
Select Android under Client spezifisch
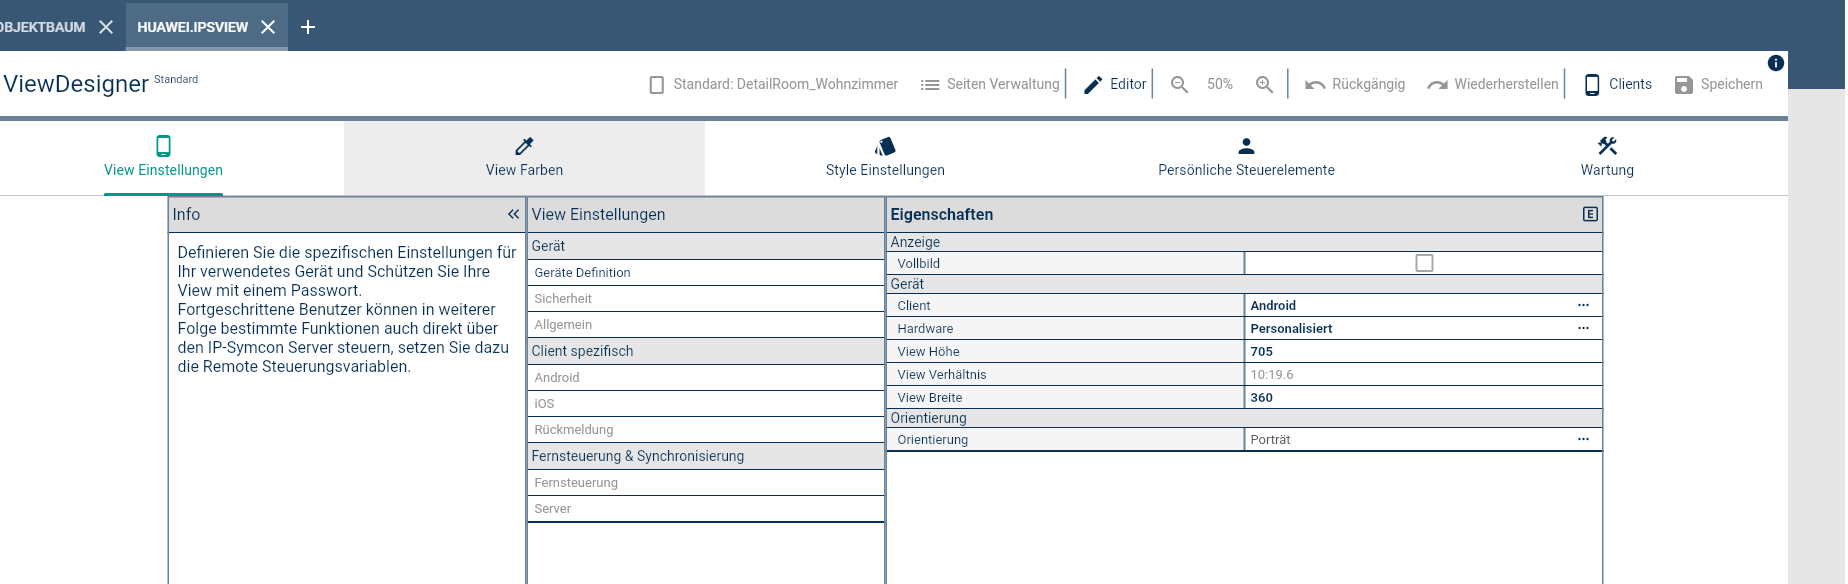[x=706, y=378]
